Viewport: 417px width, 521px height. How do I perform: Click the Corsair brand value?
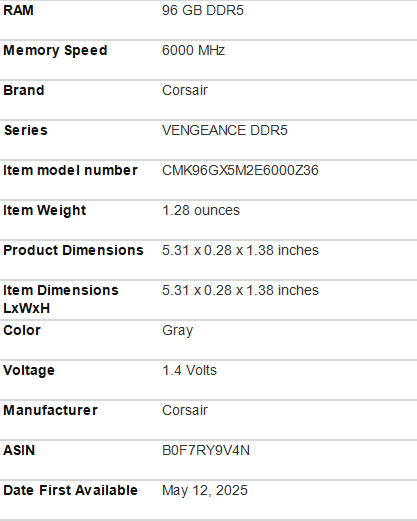coord(185,90)
